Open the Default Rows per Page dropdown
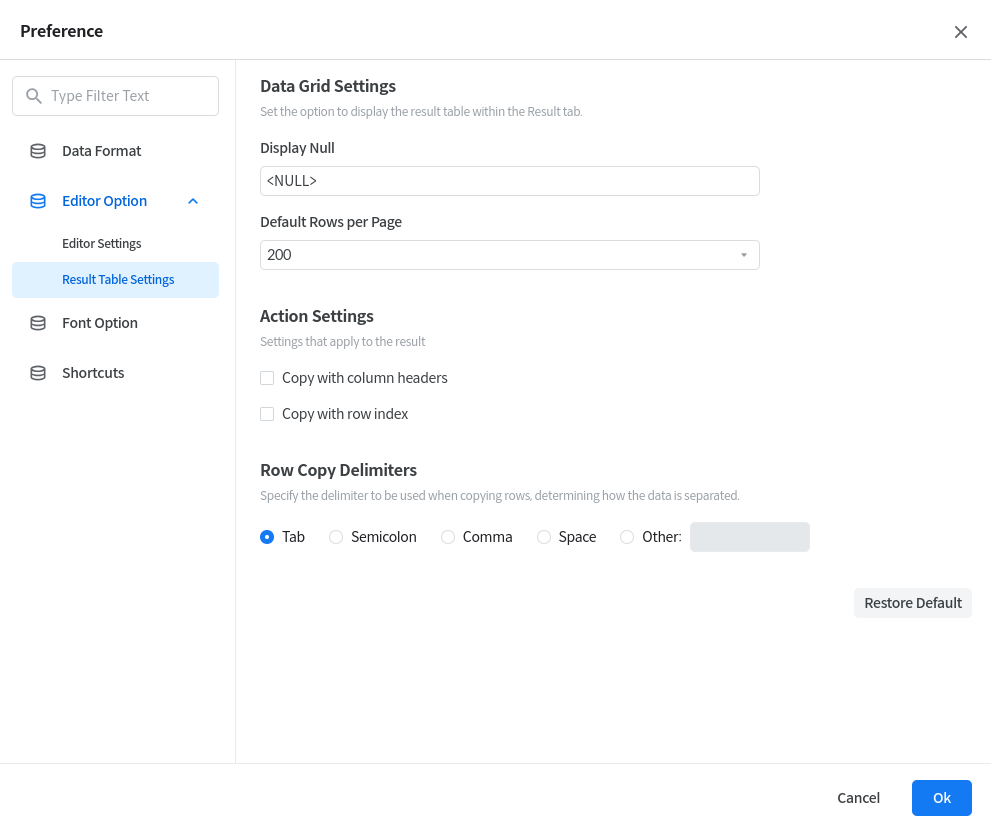The width and height of the screenshot is (991, 836). pos(509,255)
